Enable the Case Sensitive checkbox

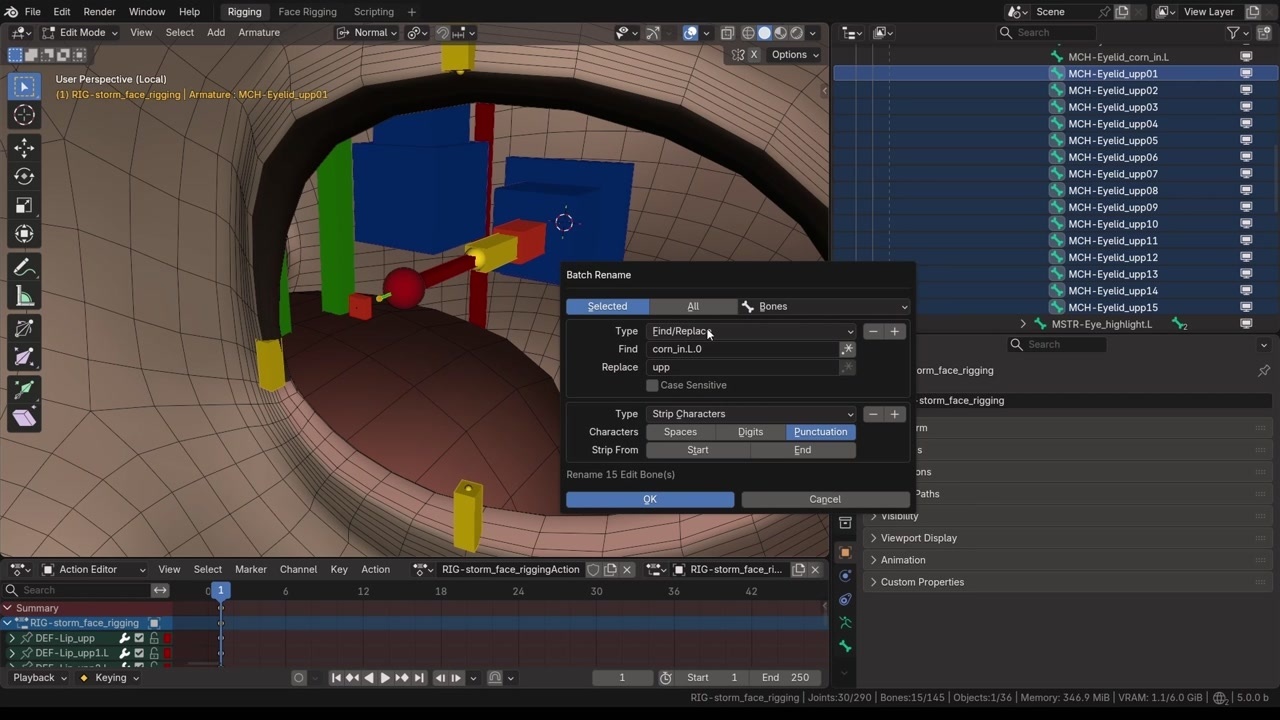pyautogui.click(x=652, y=385)
